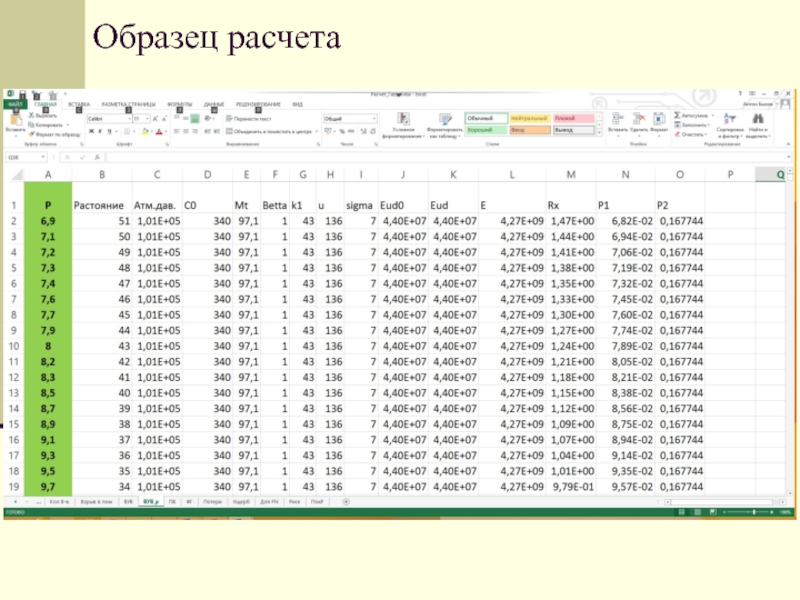
Task: Click the decrease indent icon
Action: tap(208, 132)
